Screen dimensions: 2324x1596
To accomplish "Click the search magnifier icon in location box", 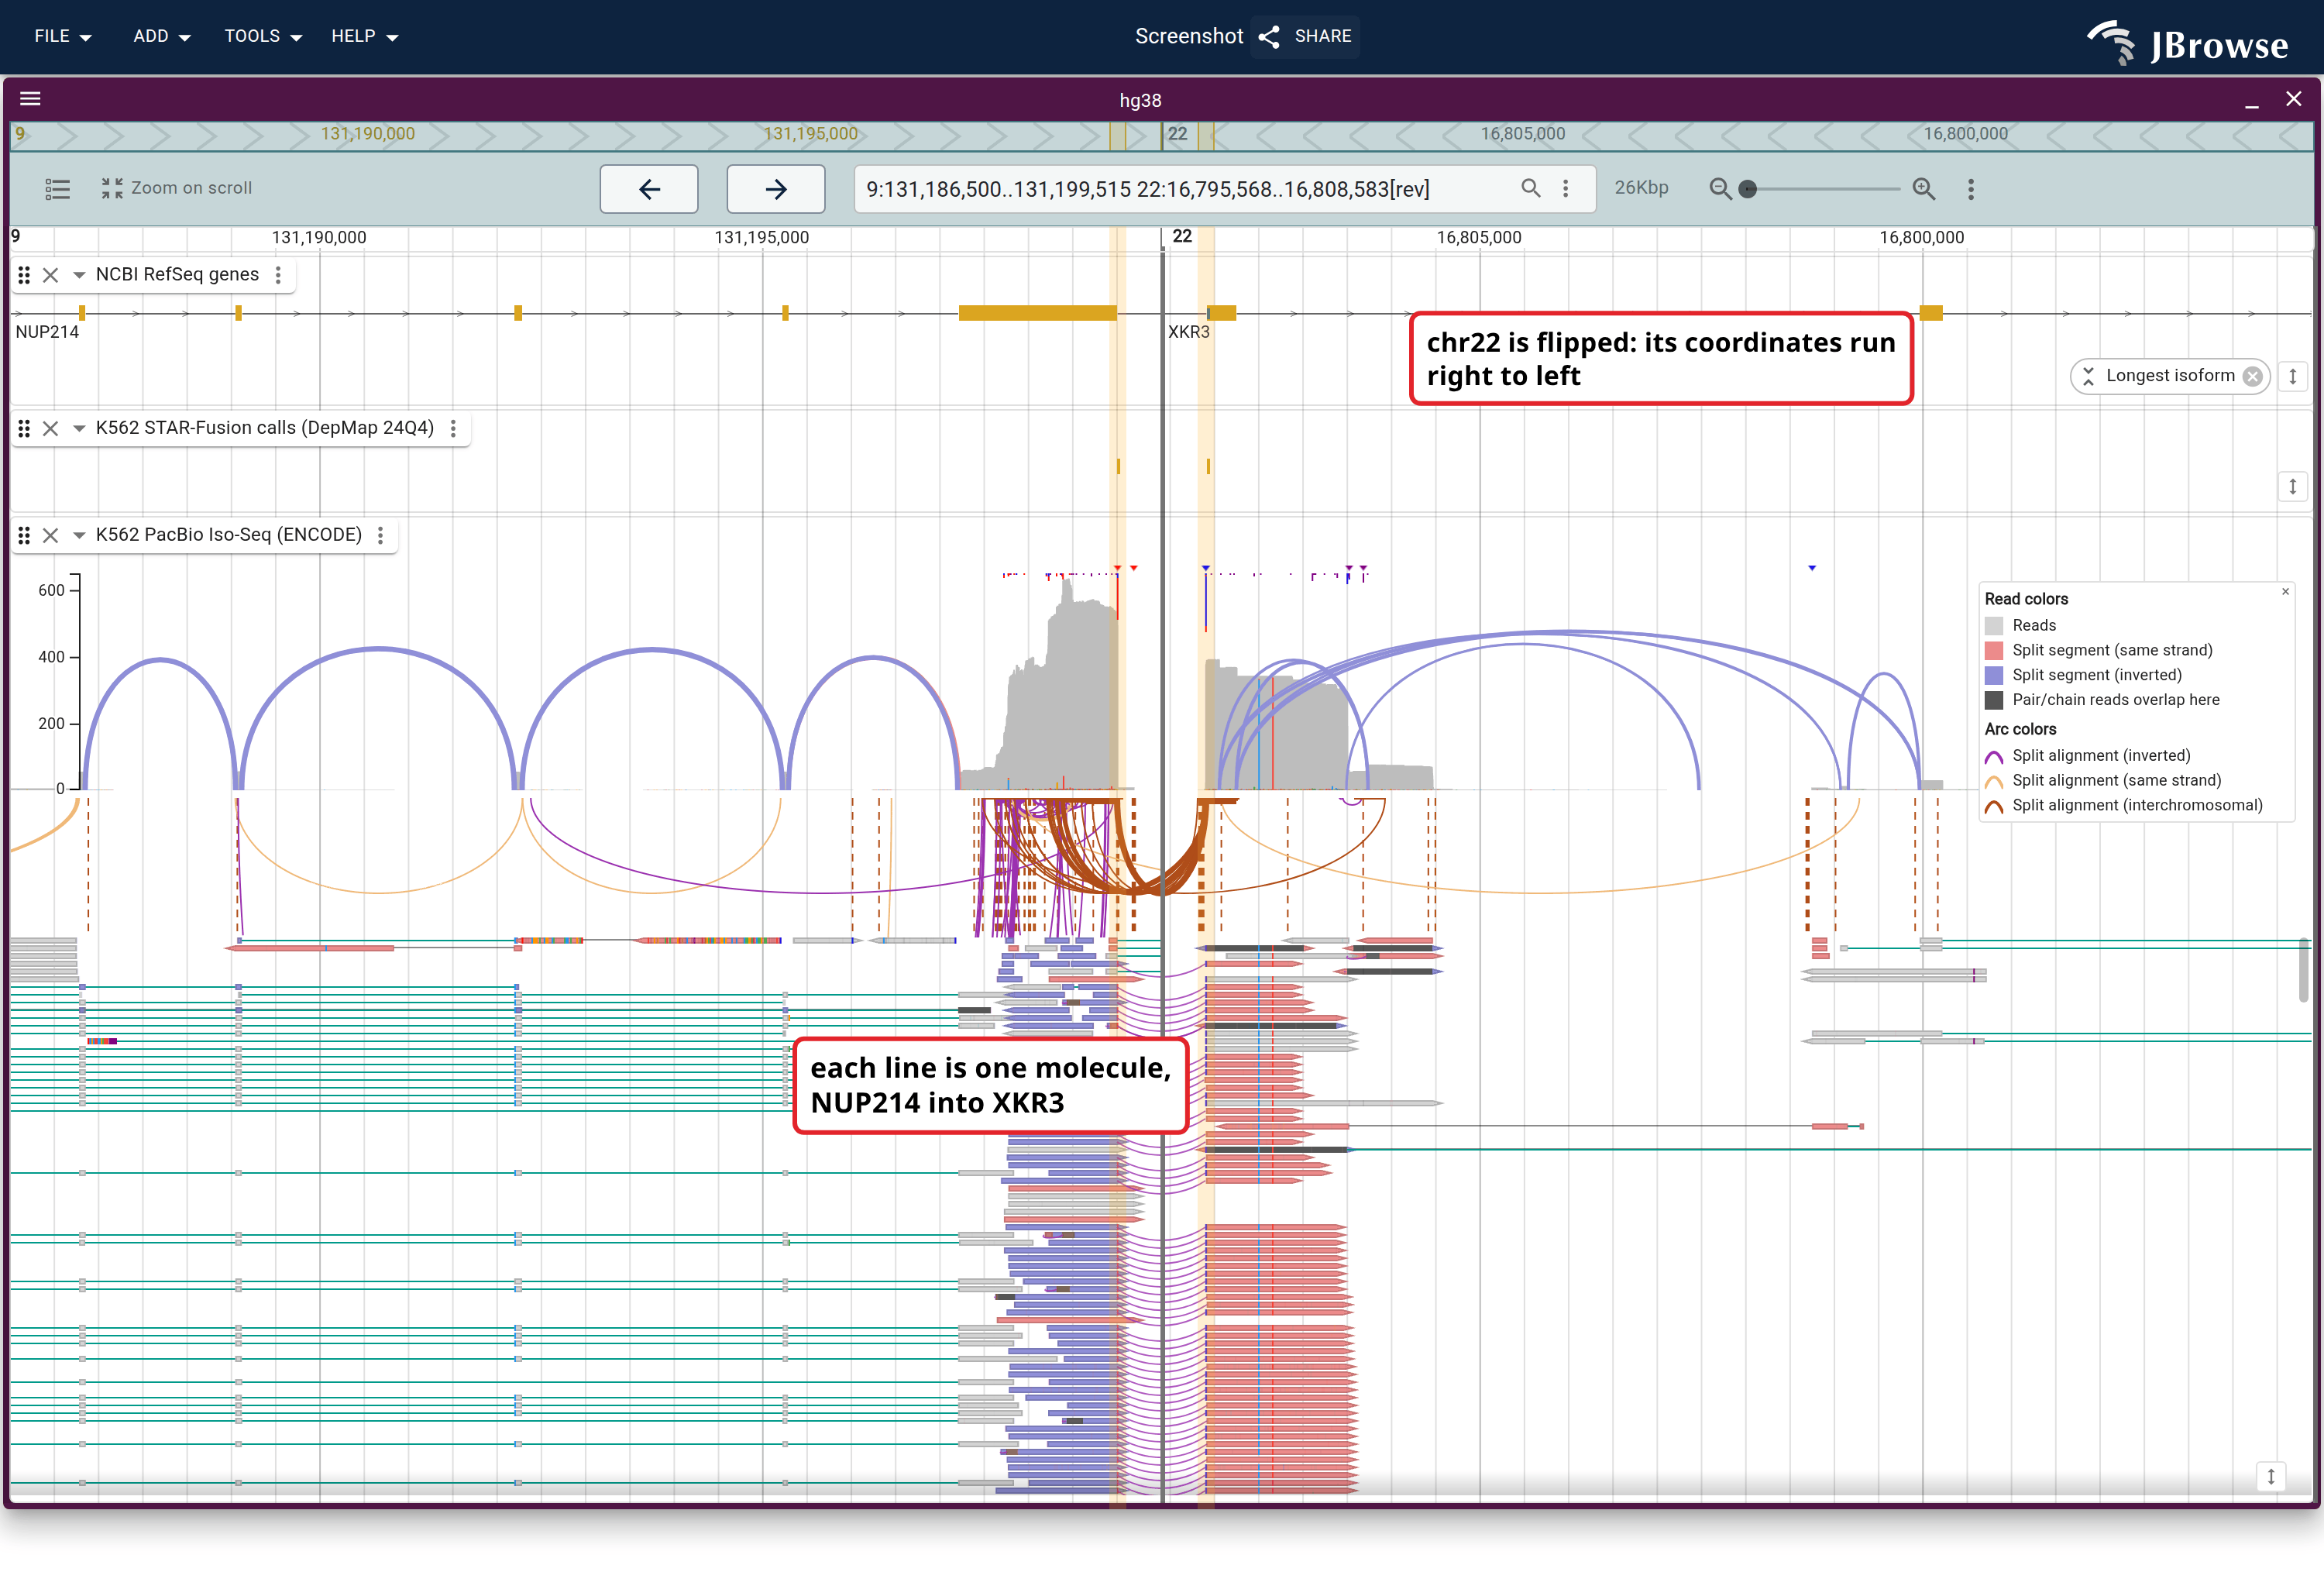I will pos(1530,188).
